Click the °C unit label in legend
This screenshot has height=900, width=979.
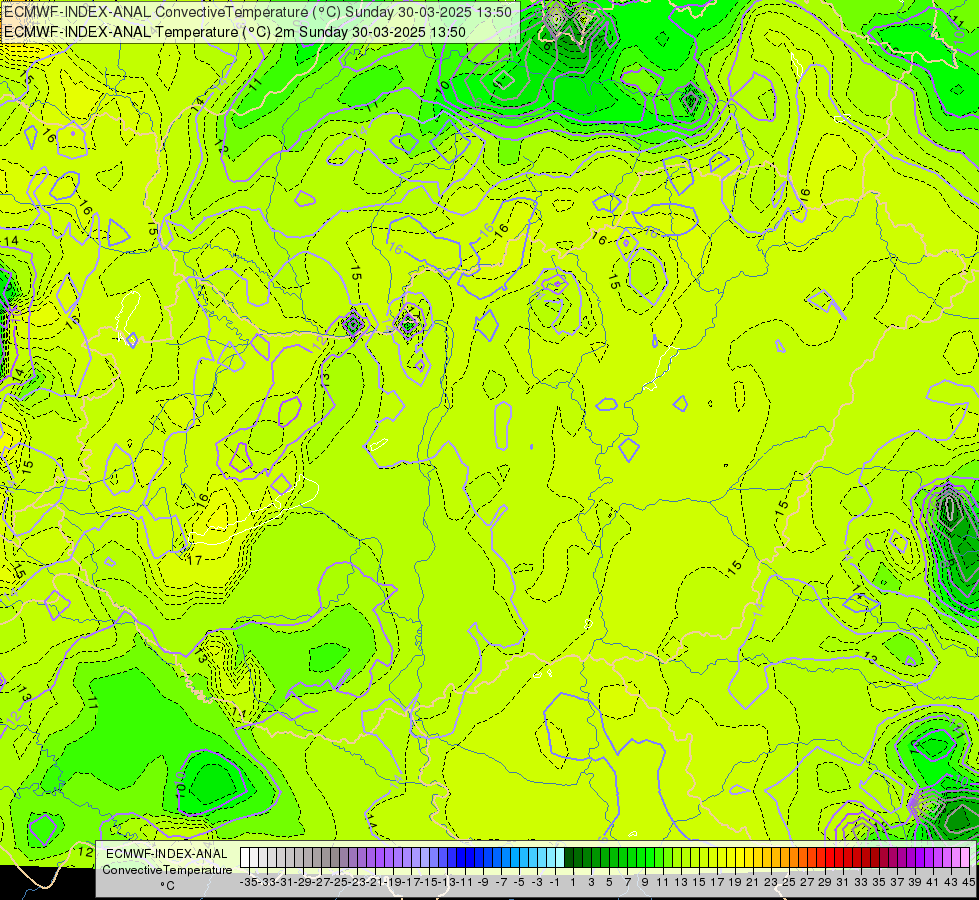[x=167, y=886]
